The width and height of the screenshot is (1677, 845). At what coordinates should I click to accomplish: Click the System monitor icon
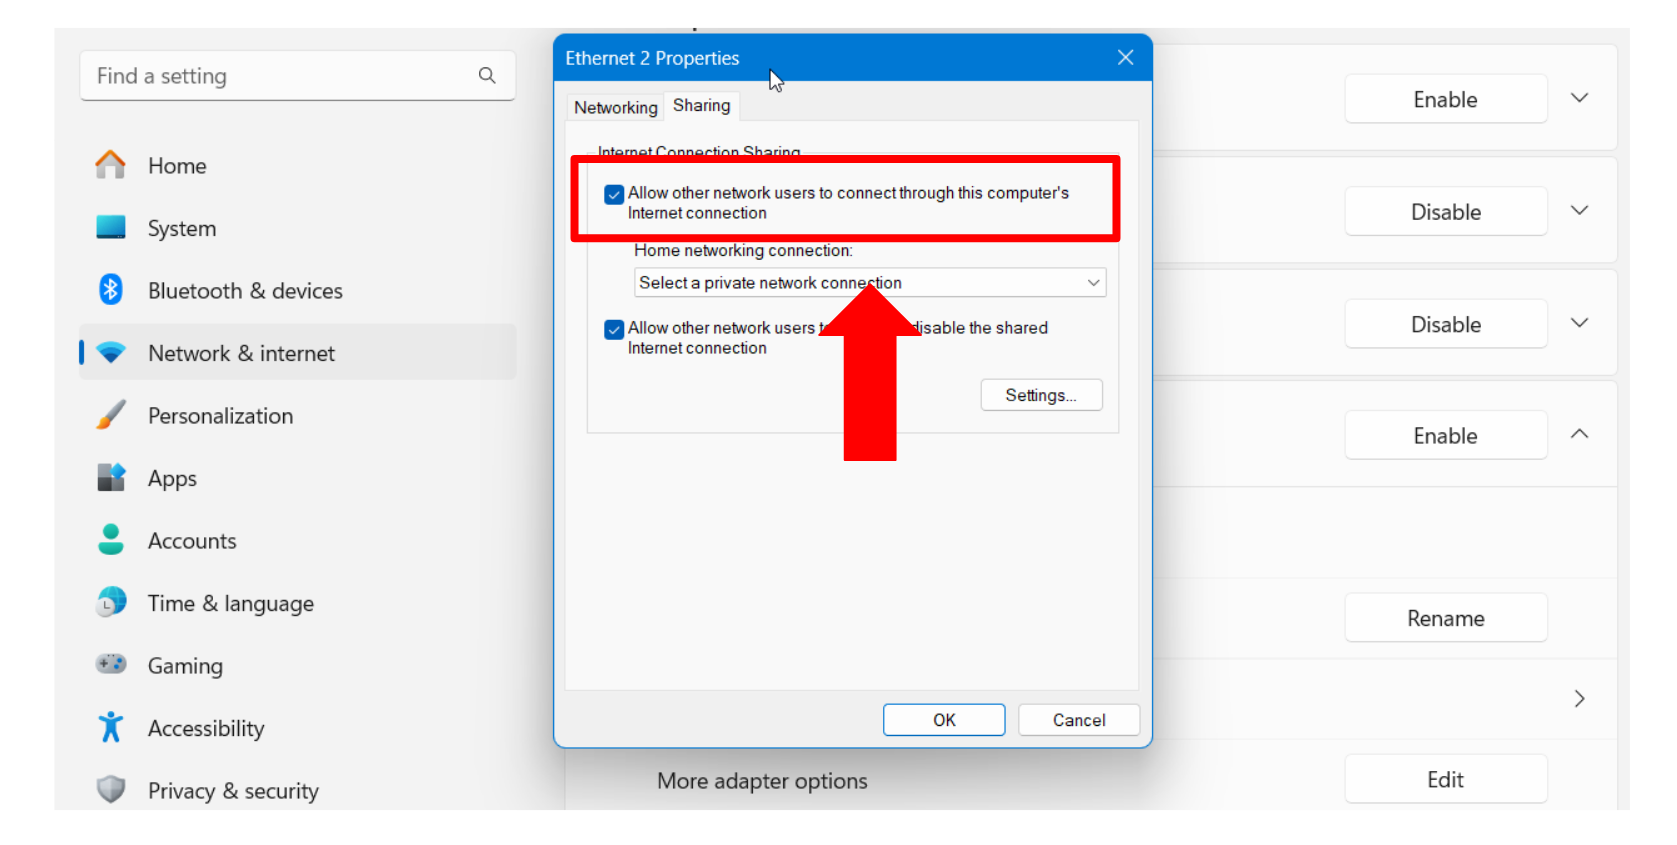click(x=110, y=227)
